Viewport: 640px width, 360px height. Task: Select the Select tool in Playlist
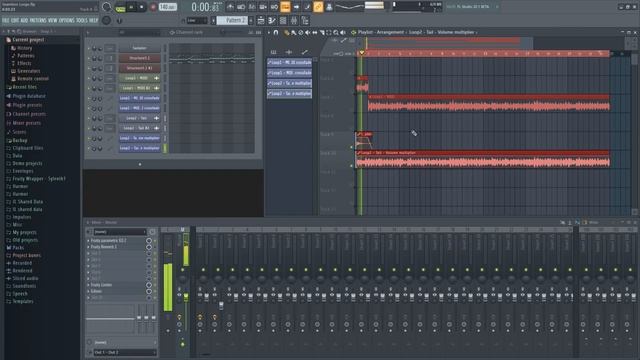coord(329,32)
